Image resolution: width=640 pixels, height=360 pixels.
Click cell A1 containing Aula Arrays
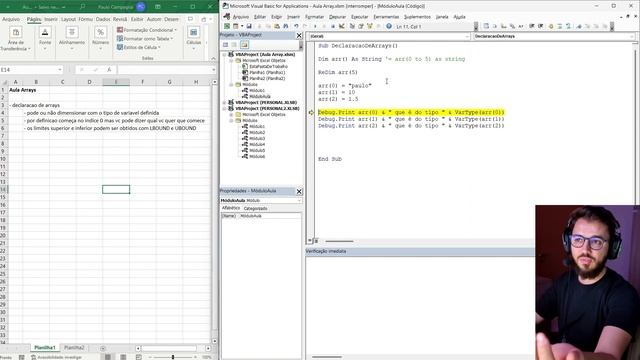click(x=16, y=90)
